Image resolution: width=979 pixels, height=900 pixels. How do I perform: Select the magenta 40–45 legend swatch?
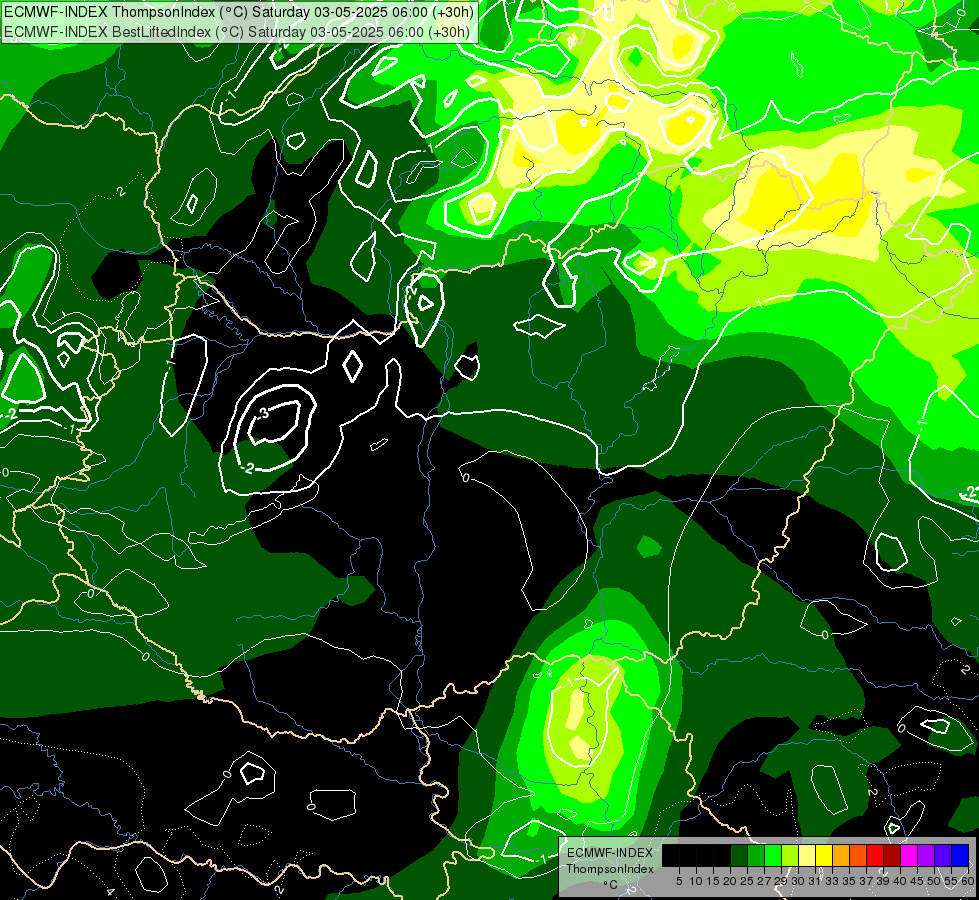[908, 855]
